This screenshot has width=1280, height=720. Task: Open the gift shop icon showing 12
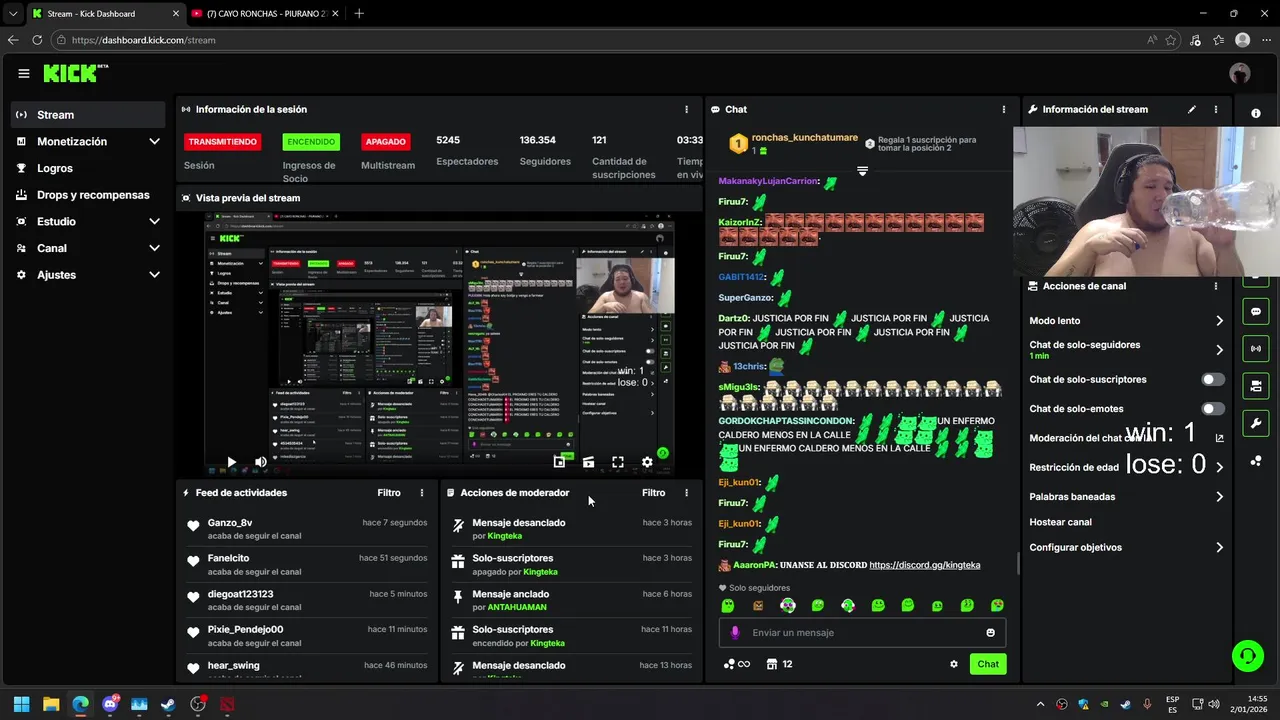tap(779, 664)
